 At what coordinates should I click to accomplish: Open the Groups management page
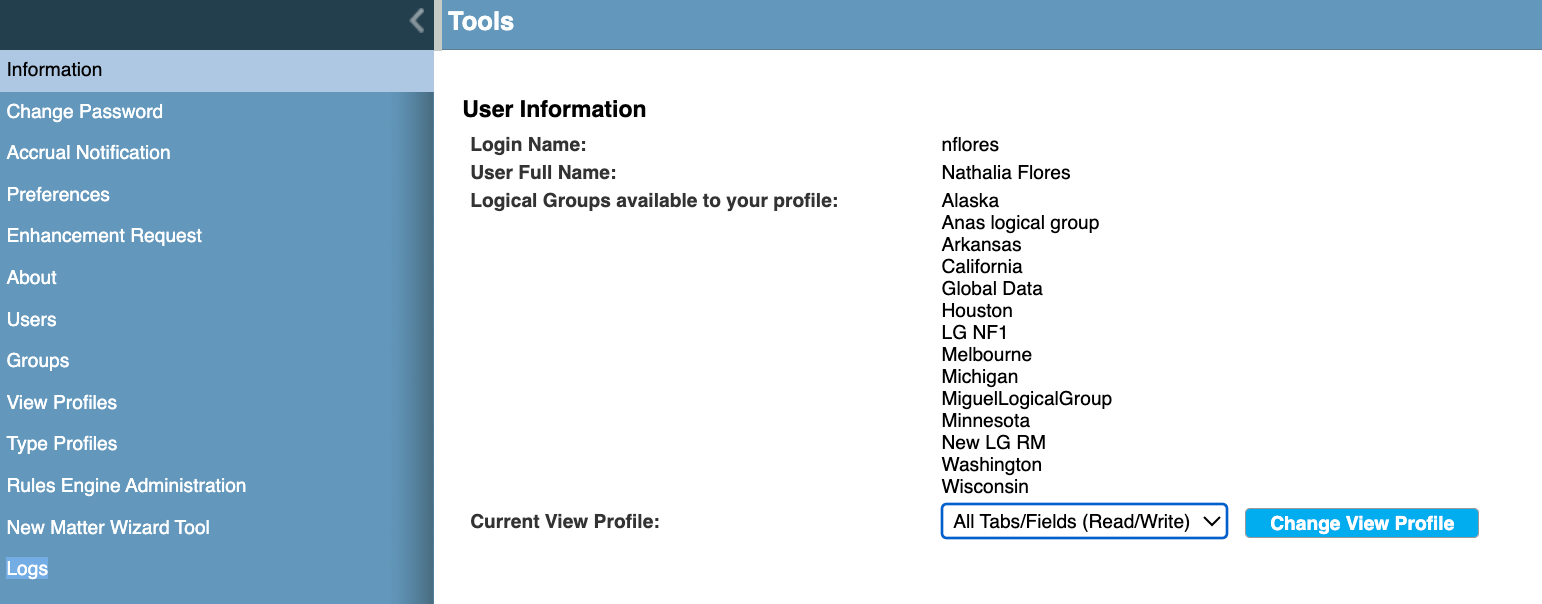pyautogui.click(x=37, y=360)
